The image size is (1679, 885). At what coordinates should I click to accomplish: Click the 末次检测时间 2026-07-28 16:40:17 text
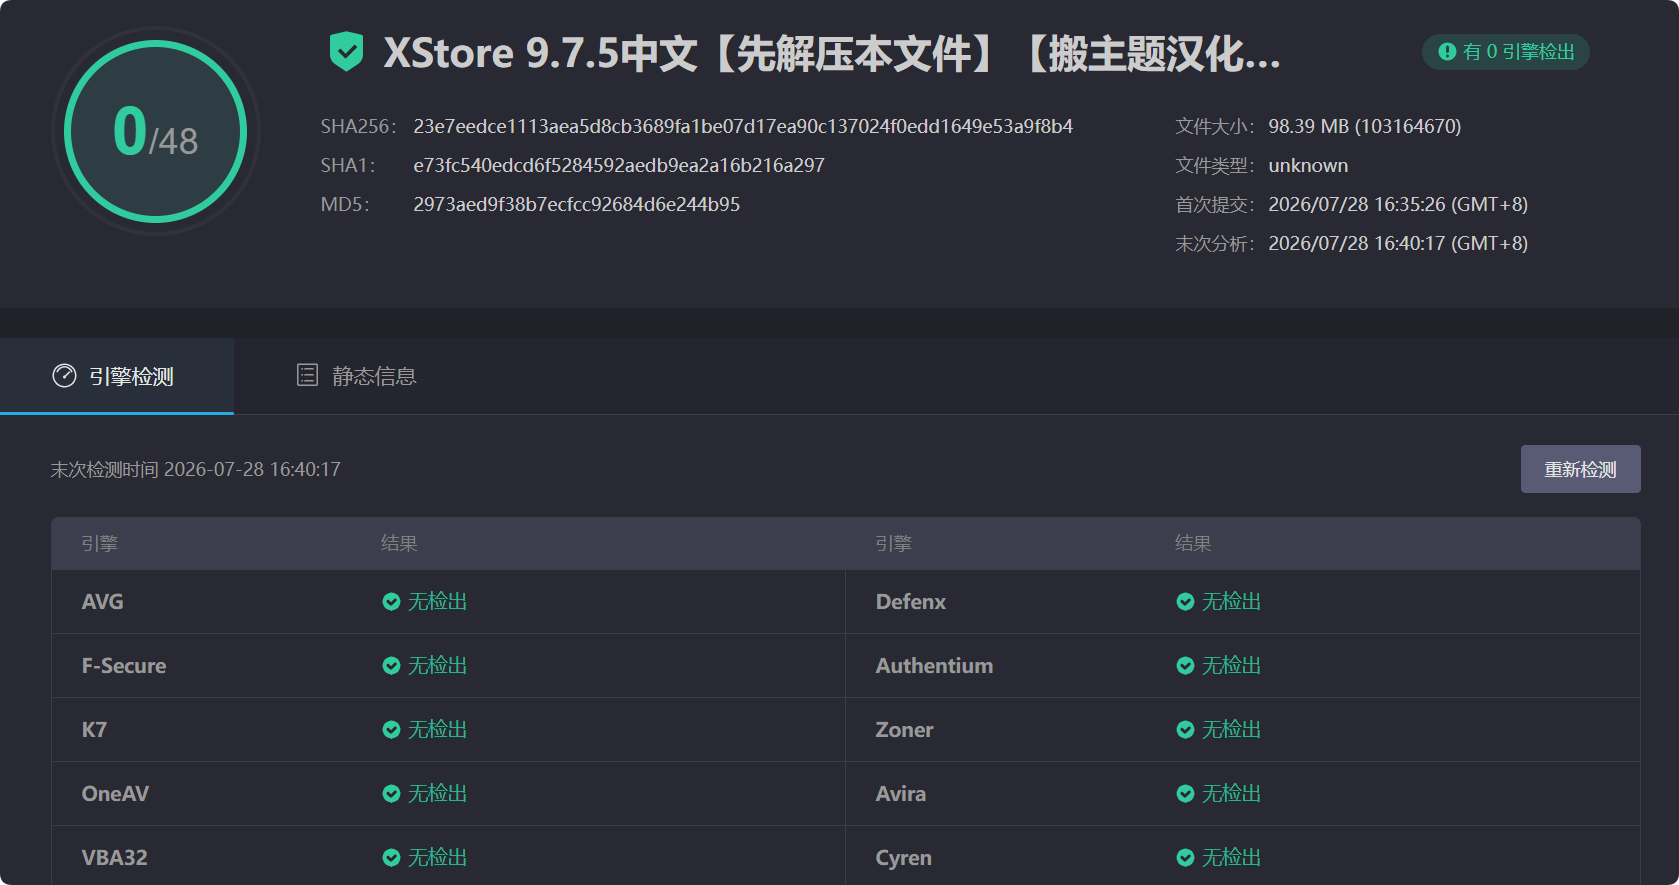click(196, 470)
